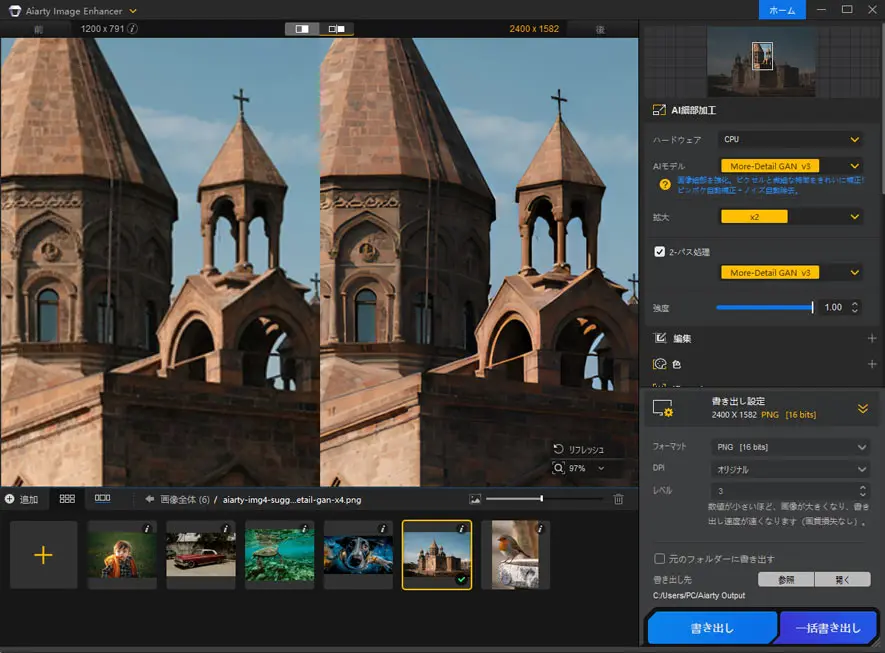The width and height of the screenshot is (885, 653).
Task: Select the red car thumbnail
Action: [201, 555]
